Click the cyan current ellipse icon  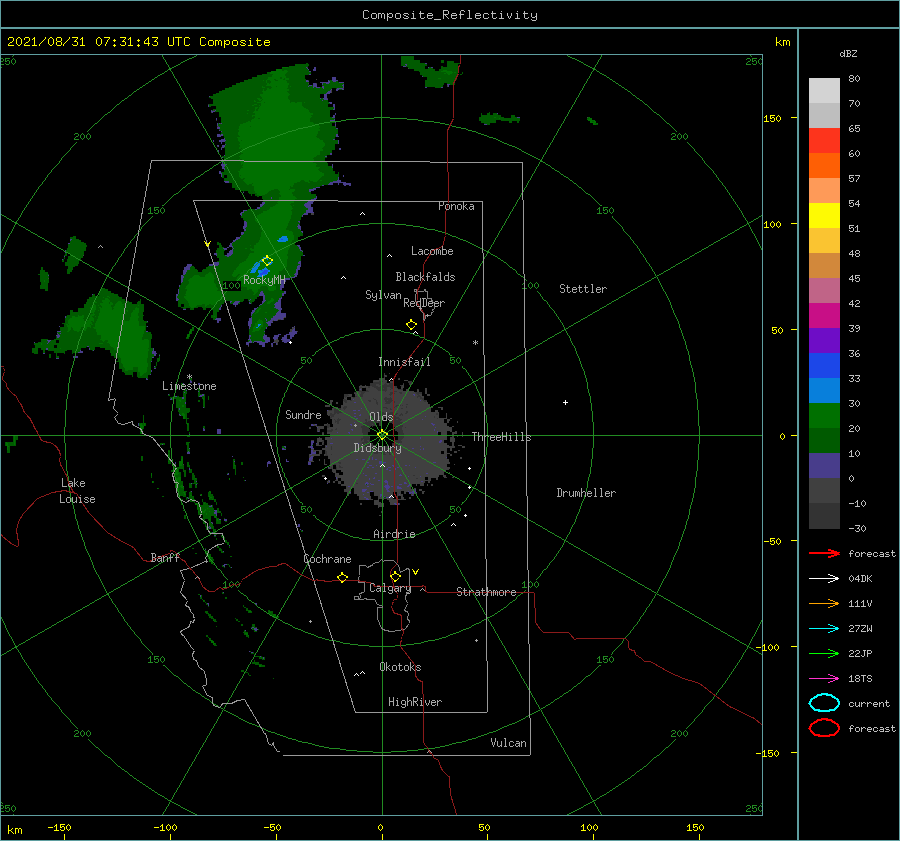coord(824,703)
